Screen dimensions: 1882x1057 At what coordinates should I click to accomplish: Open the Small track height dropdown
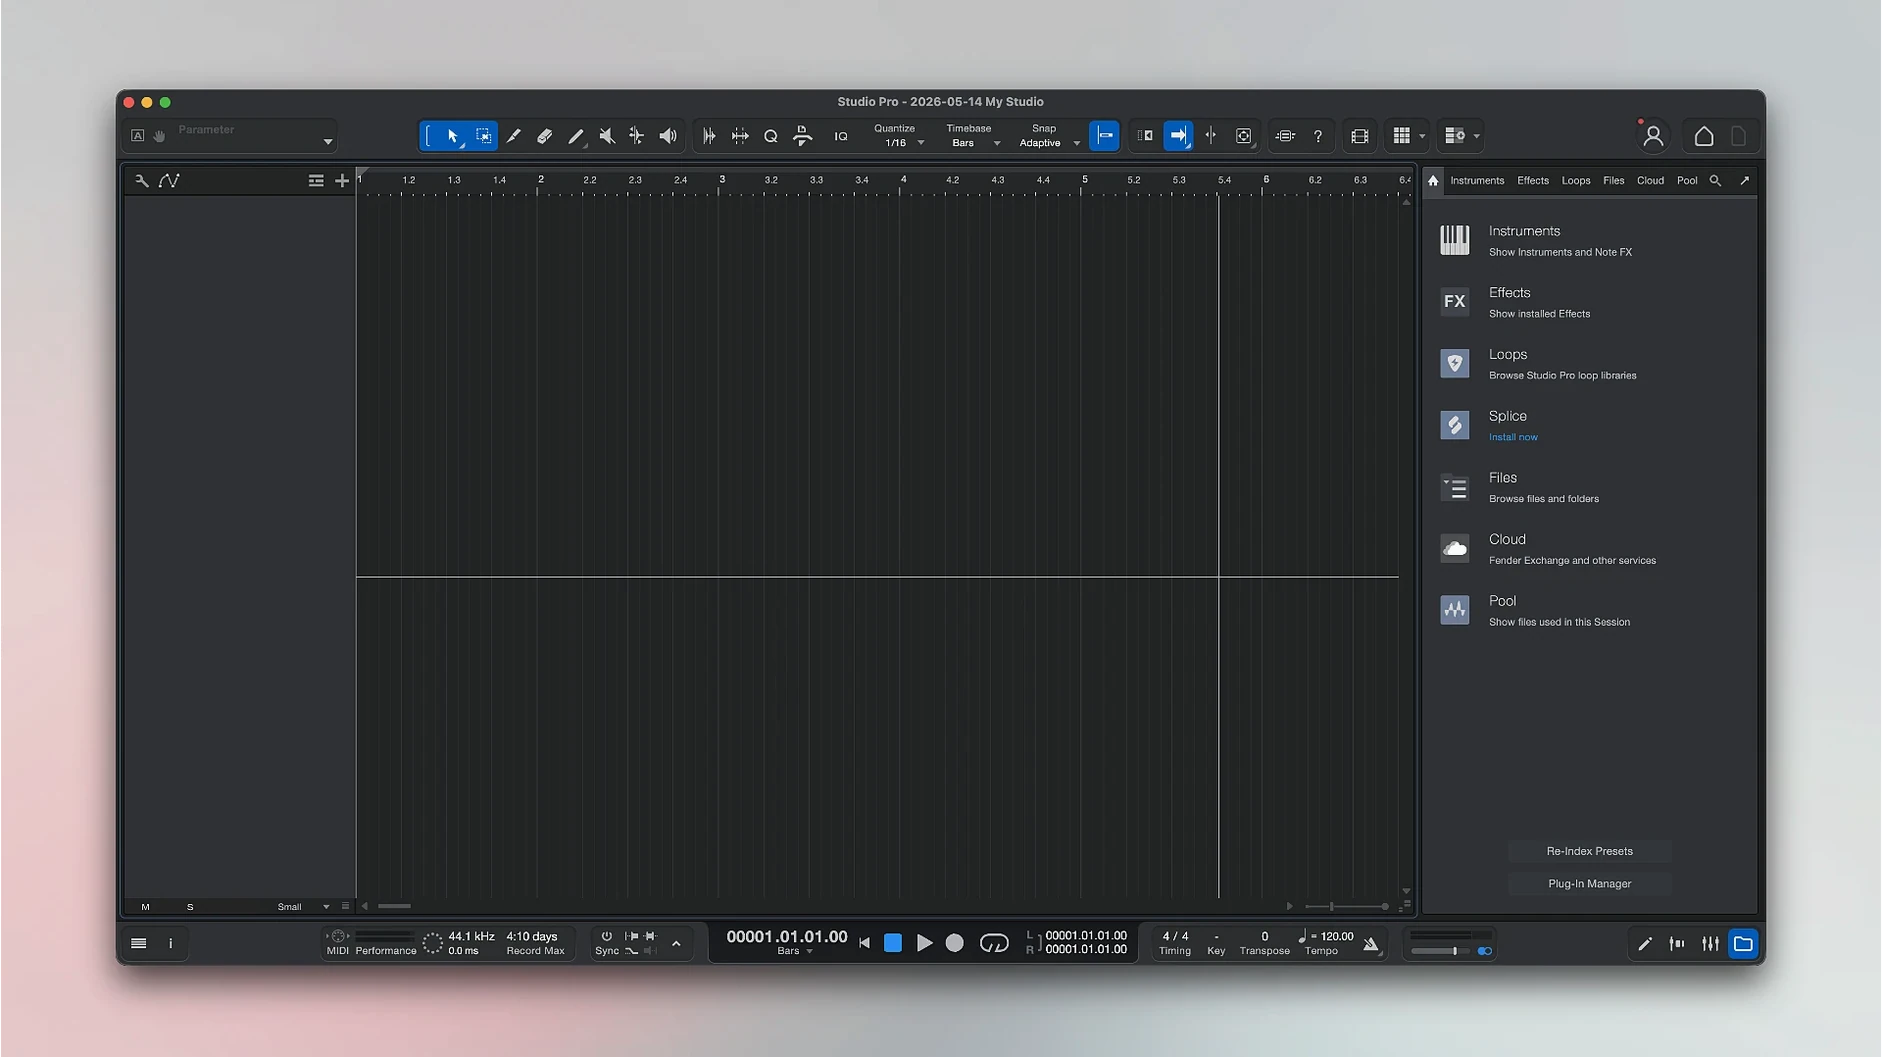click(303, 907)
